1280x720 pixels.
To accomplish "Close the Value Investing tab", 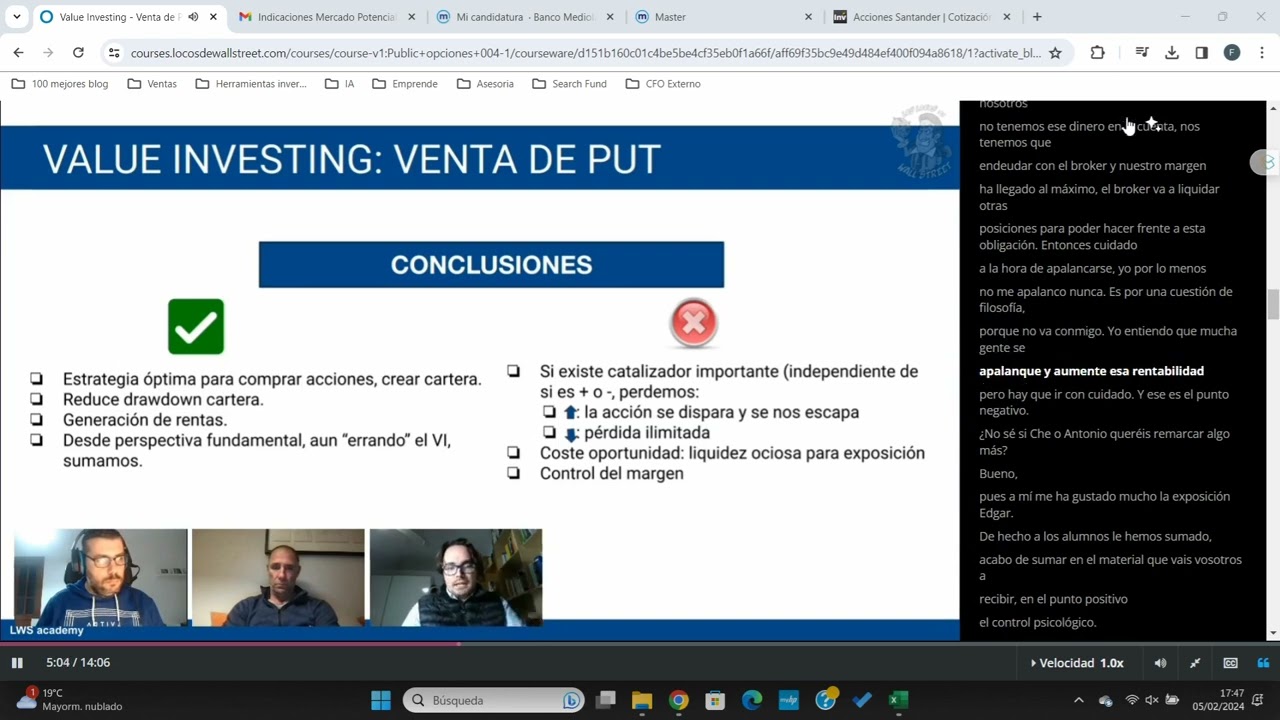I will click(x=213, y=17).
